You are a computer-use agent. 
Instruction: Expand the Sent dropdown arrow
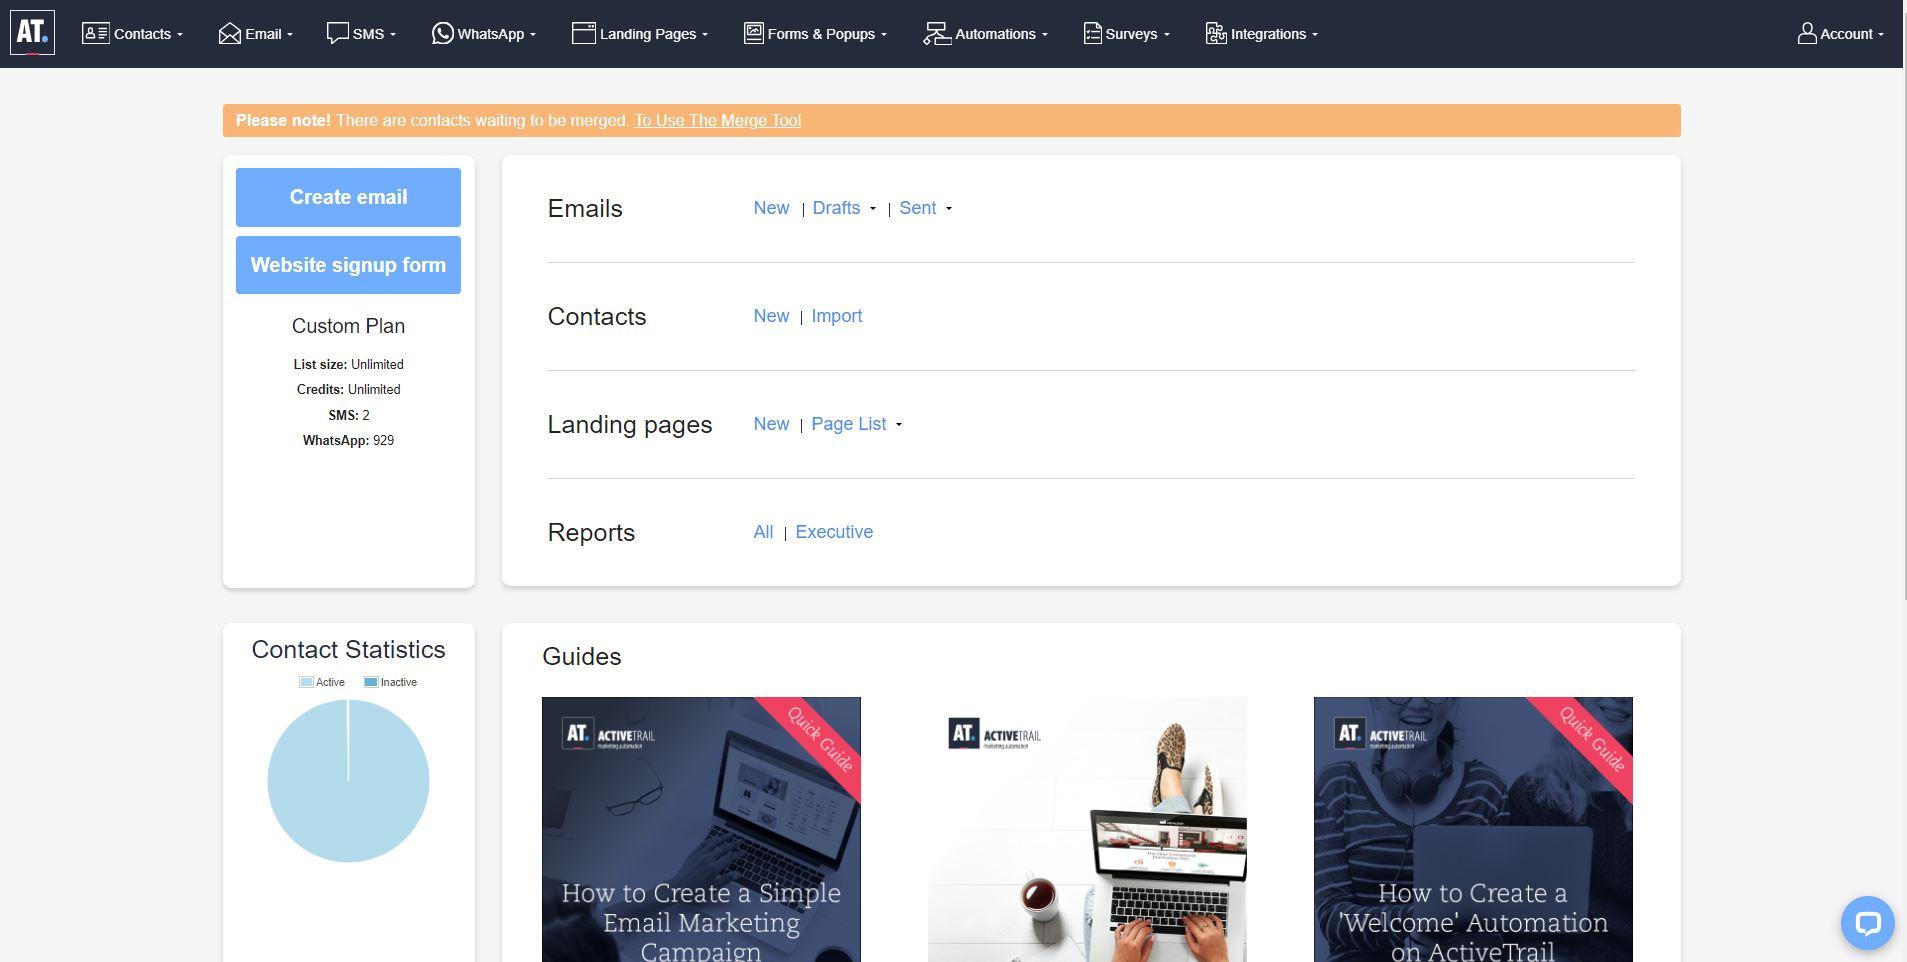[x=948, y=210]
